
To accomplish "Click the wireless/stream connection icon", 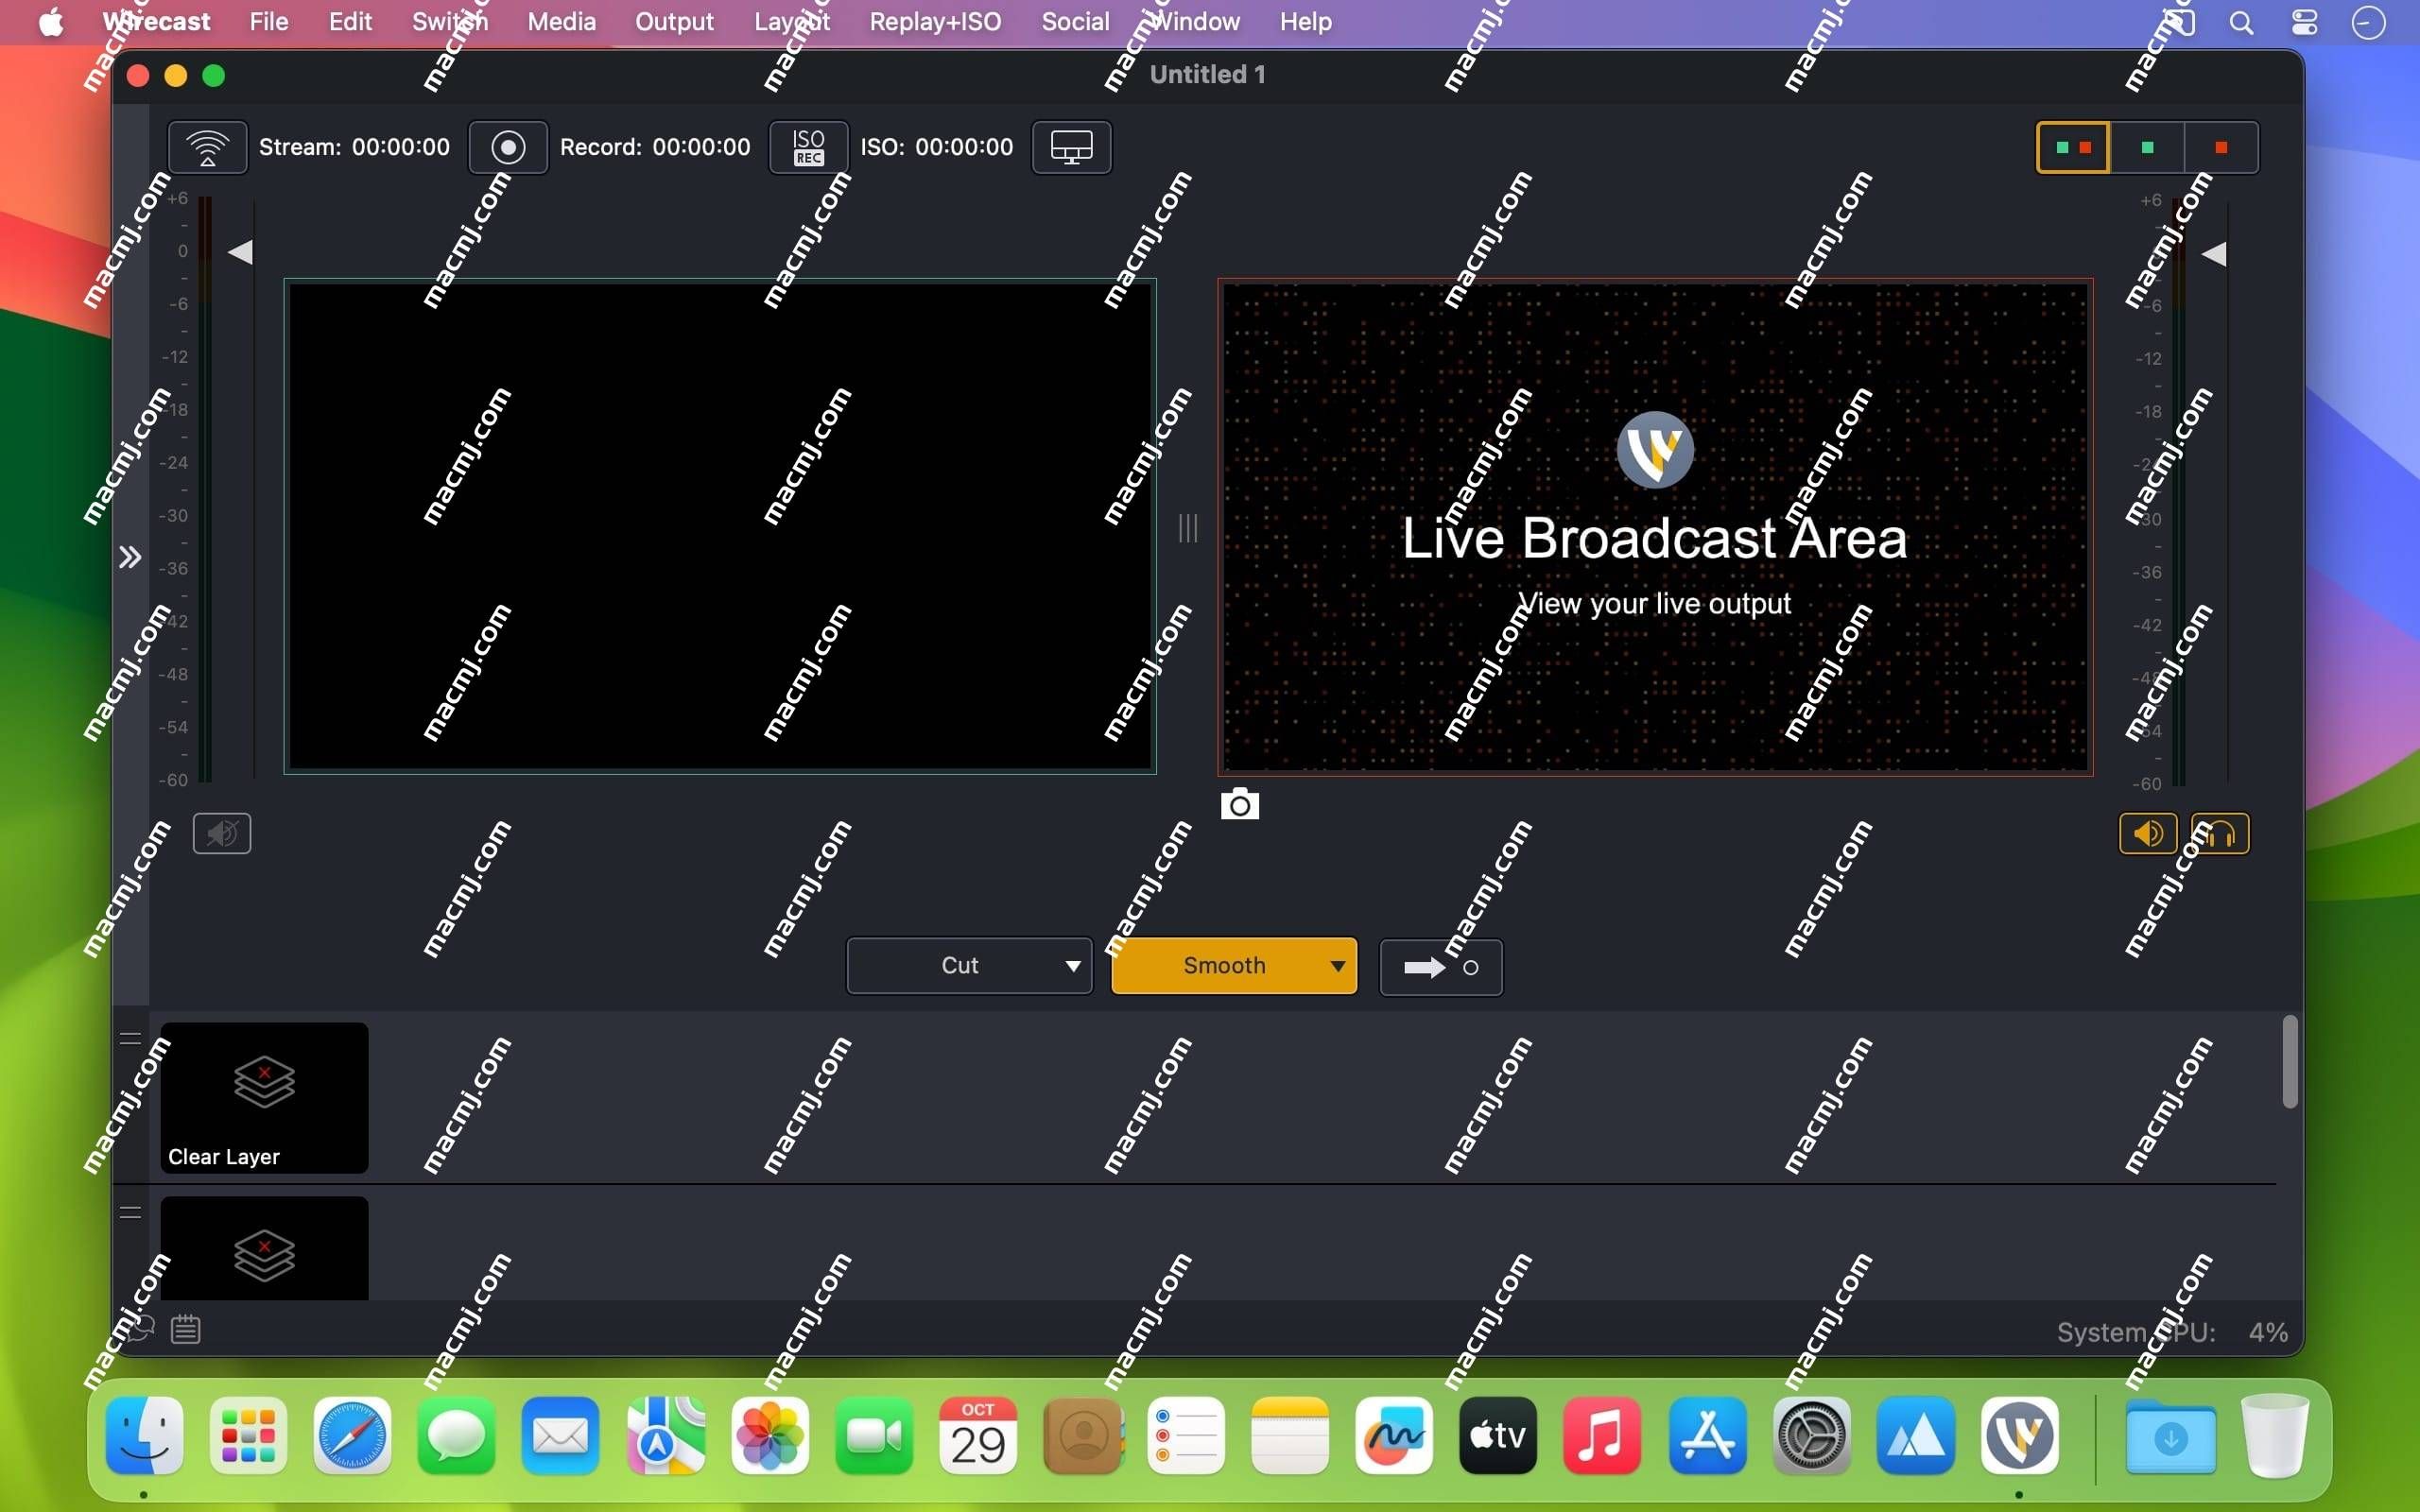I will point(205,146).
